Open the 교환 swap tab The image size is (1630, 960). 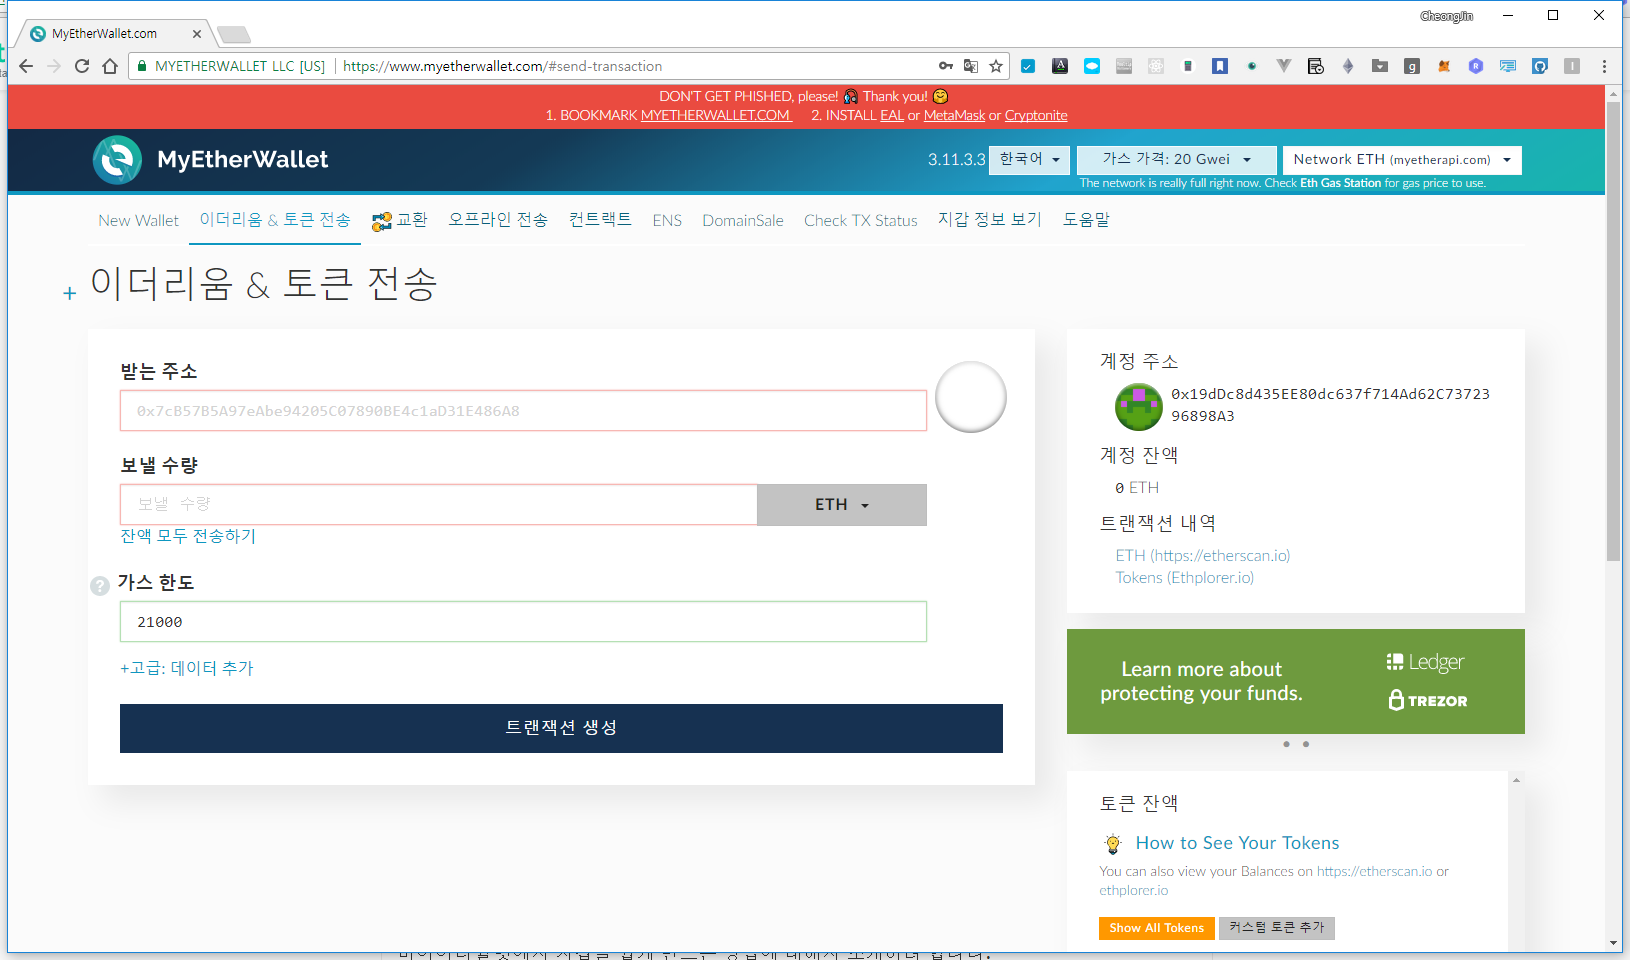[400, 220]
